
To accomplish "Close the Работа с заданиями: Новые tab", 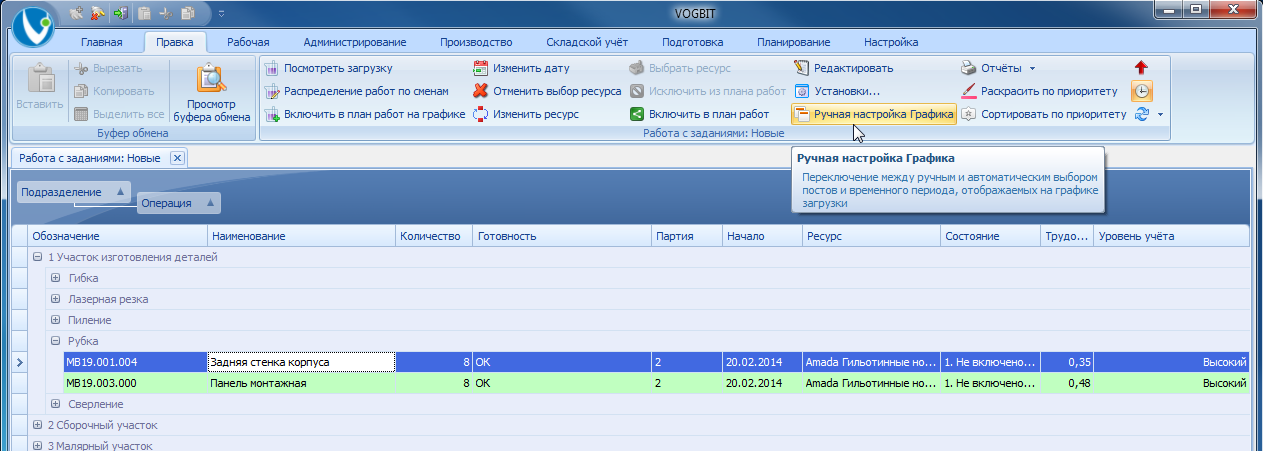I will pyautogui.click(x=176, y=158).
